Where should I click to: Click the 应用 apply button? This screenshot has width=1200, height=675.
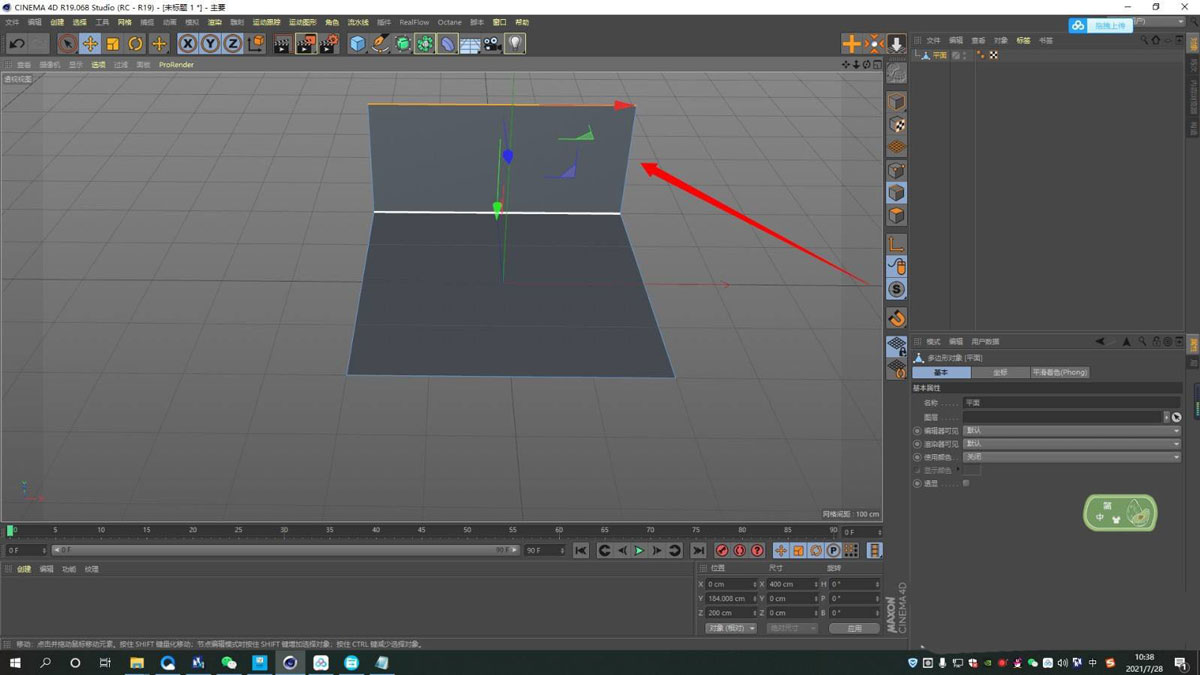[x=855, y=627]
